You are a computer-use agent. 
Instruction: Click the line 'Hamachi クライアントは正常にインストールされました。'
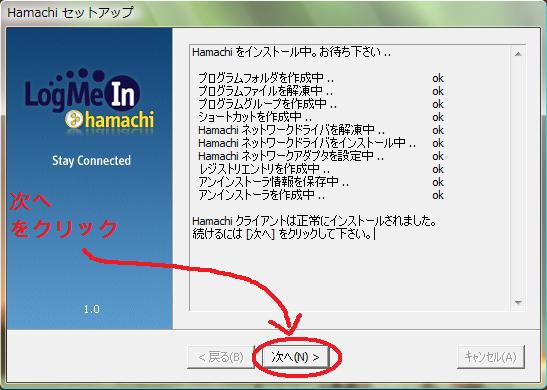pos(314,221)
